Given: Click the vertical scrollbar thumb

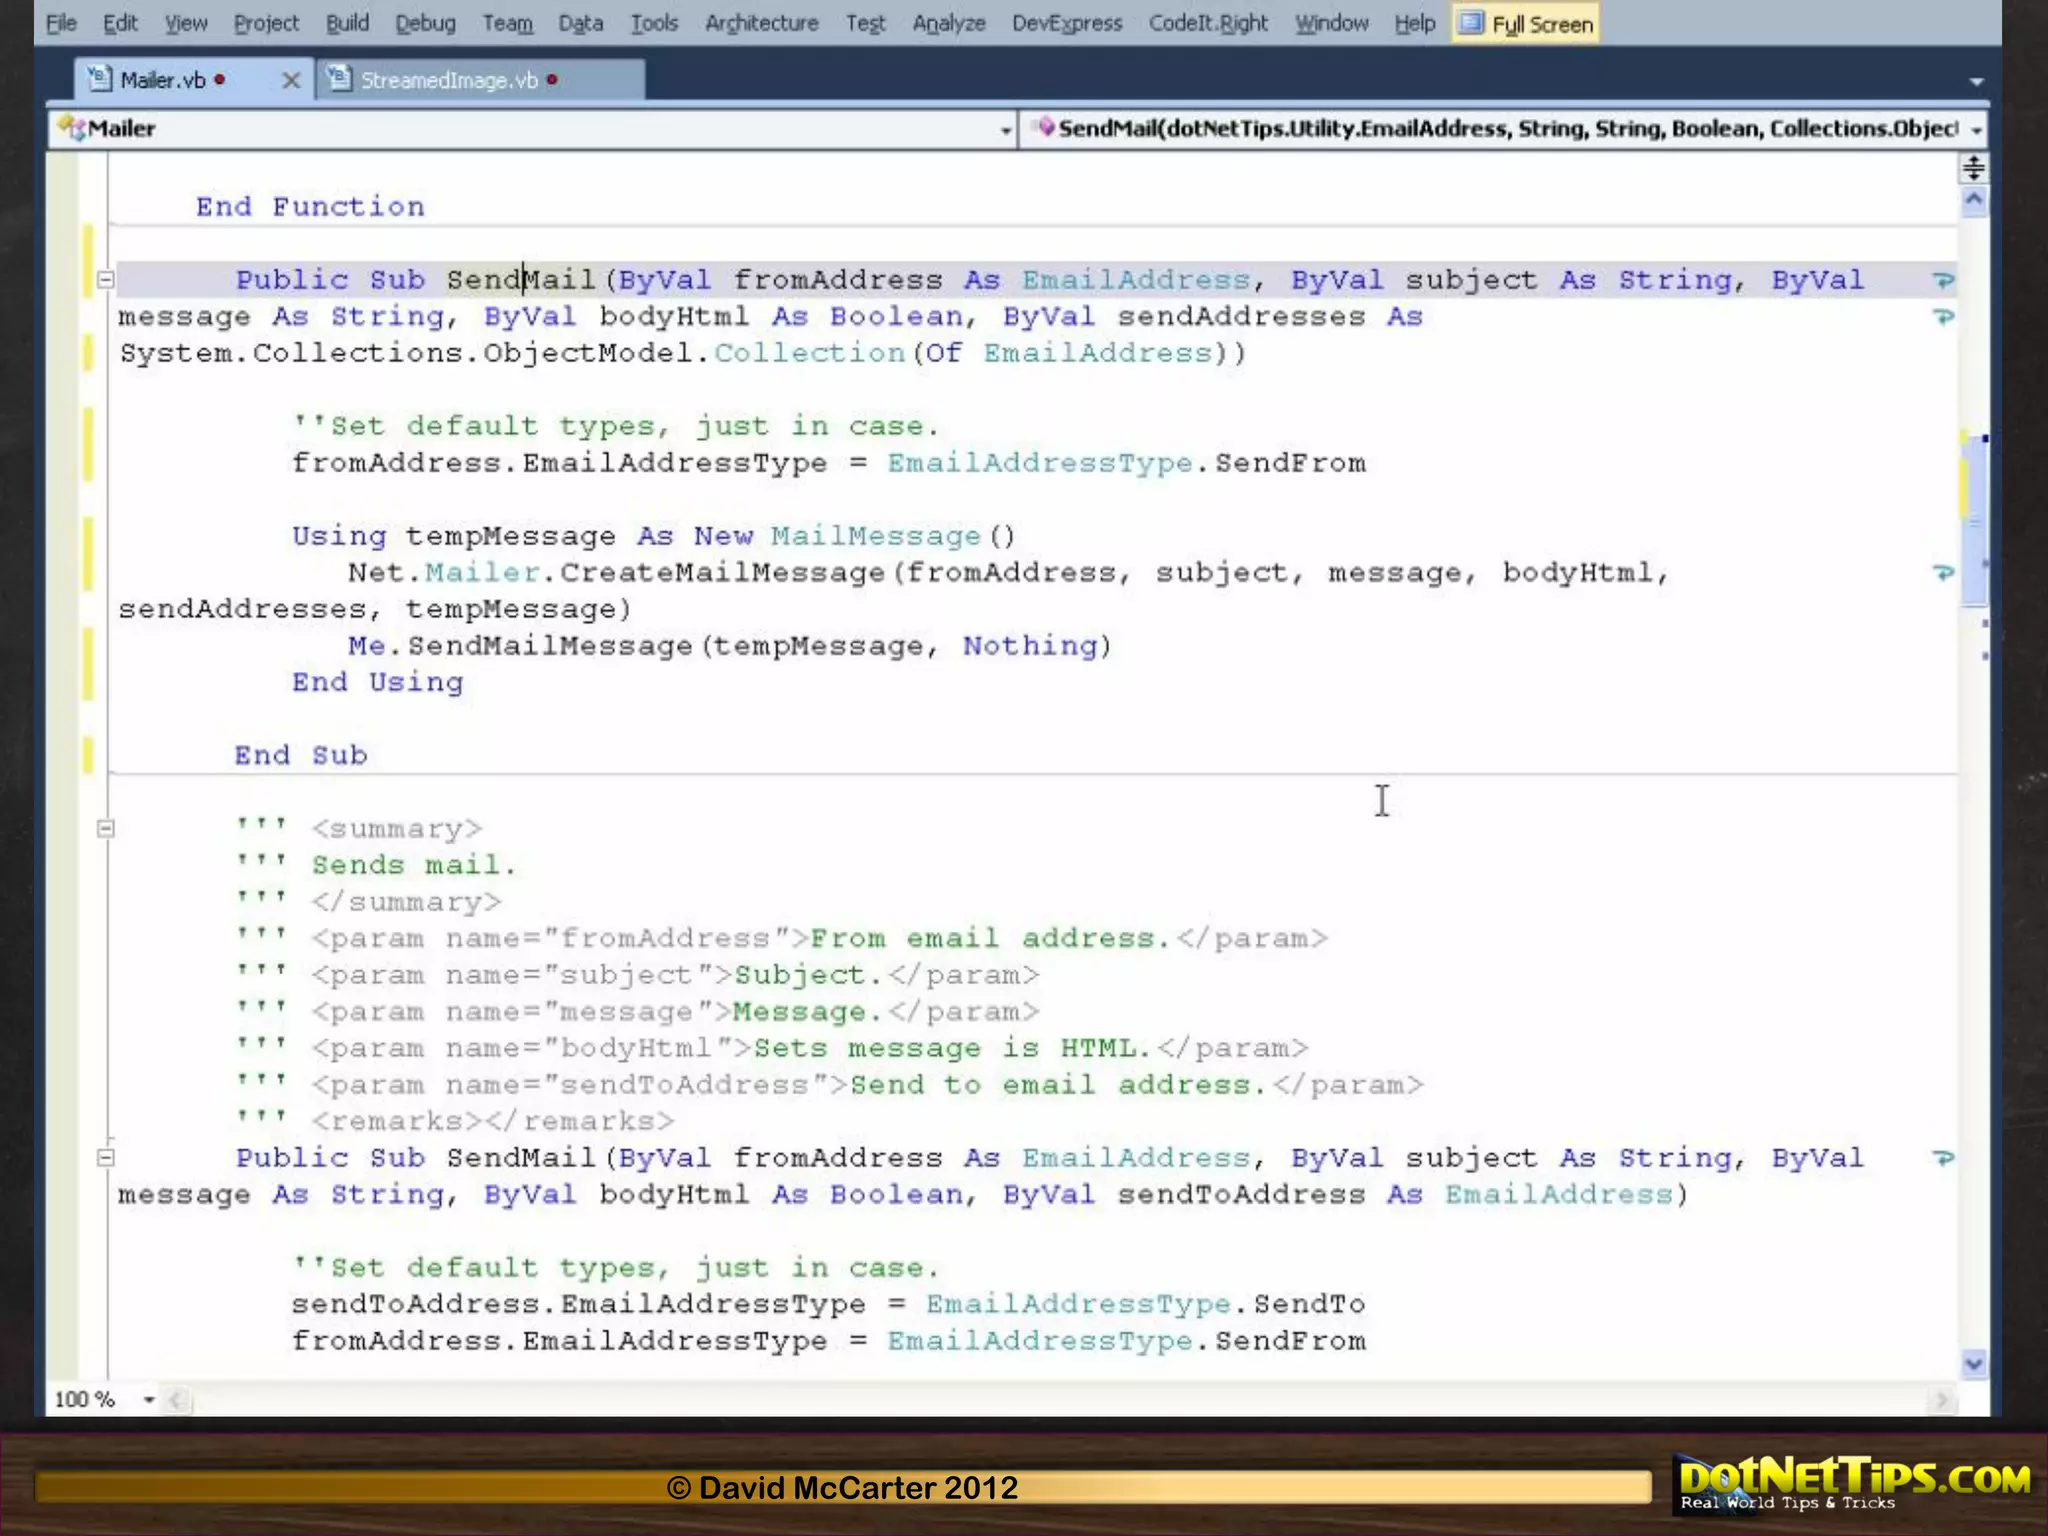Looking at the screenshot, I should [1973, 520].
